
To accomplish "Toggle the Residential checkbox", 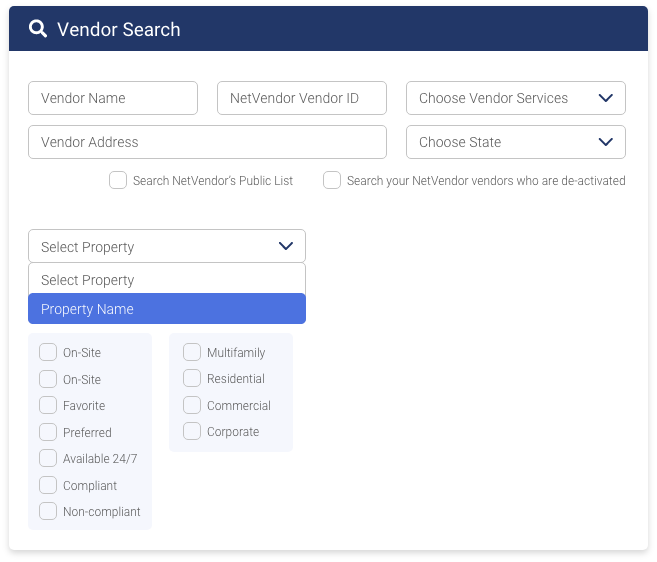I will click(192, 378).
